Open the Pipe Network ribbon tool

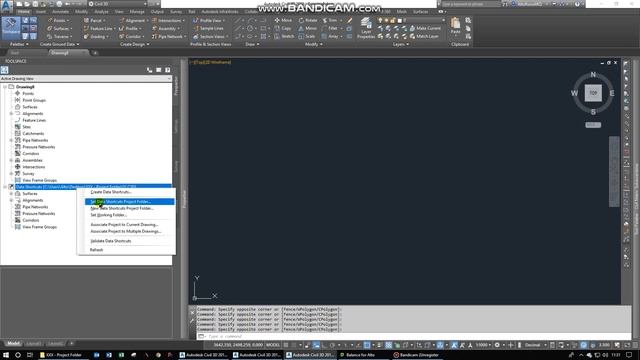point(169,37)
